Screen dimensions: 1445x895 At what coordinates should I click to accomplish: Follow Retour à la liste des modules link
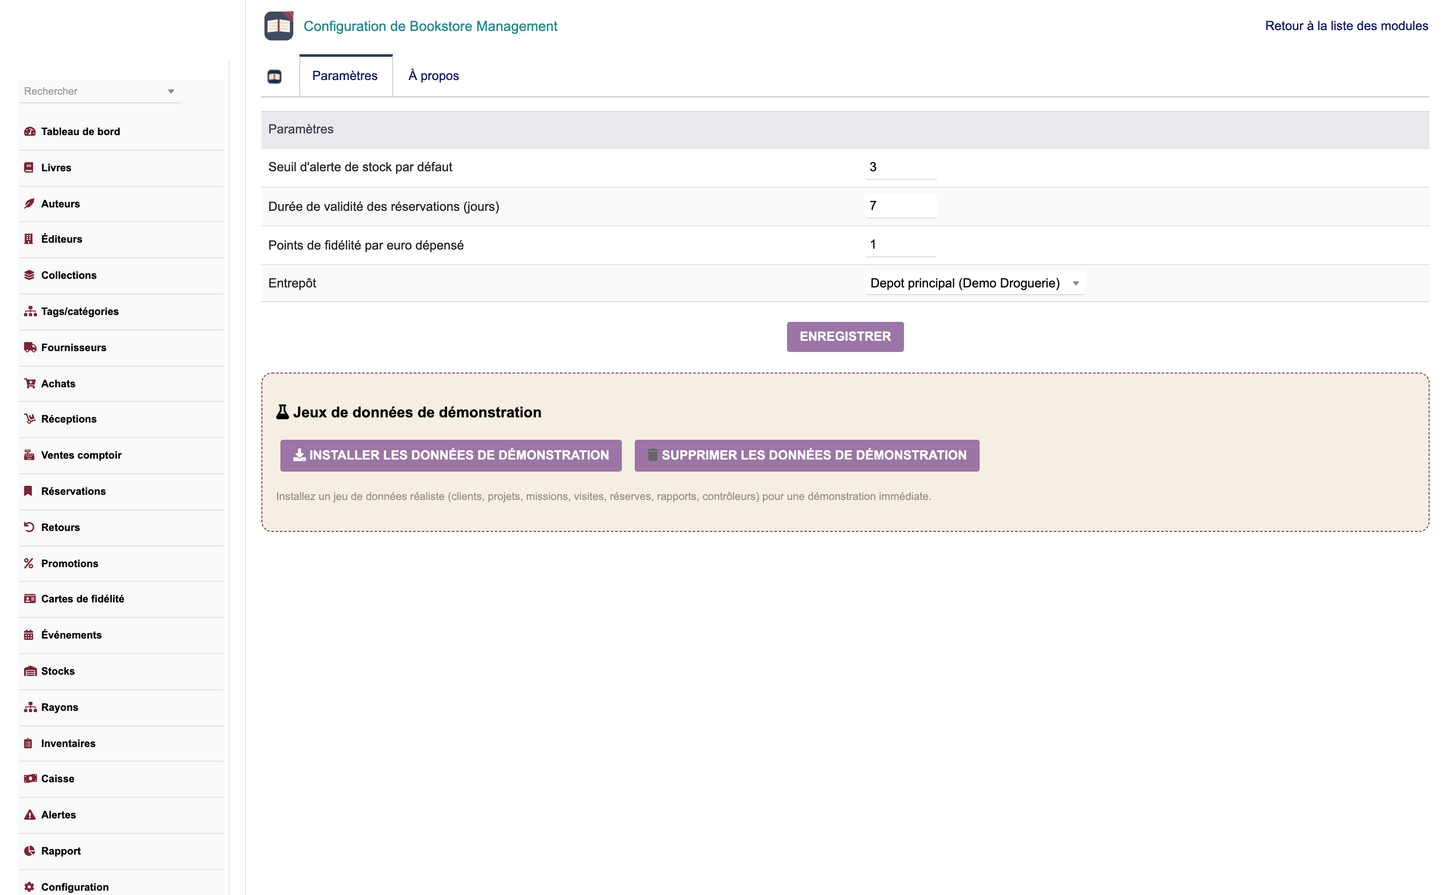click(x=1347, y=26)
